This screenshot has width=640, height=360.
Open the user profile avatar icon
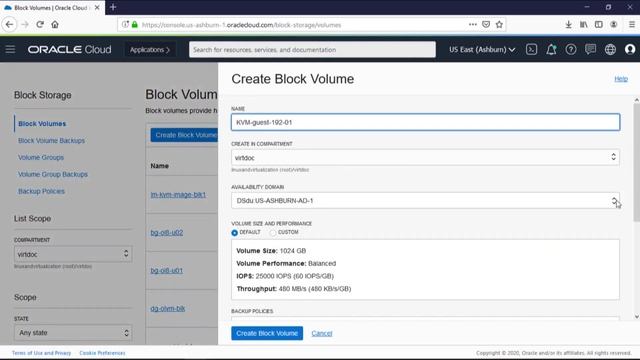point(630,49)
